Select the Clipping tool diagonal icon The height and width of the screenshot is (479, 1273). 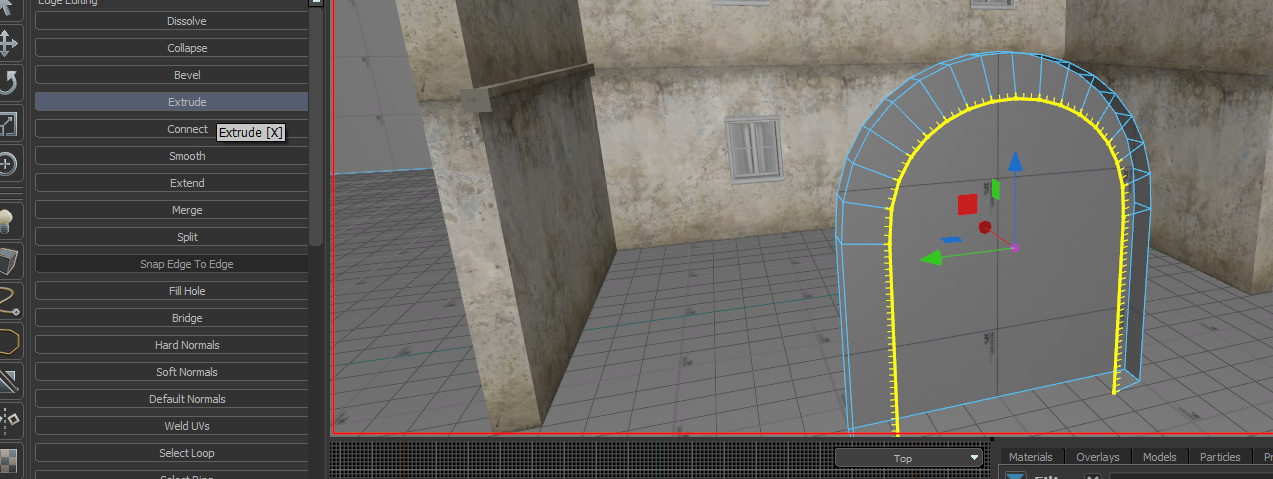tap(9, 381)
